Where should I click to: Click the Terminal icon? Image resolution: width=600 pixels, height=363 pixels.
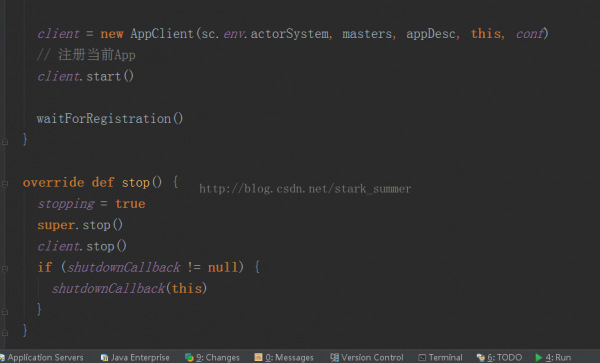tap(422, 358)
